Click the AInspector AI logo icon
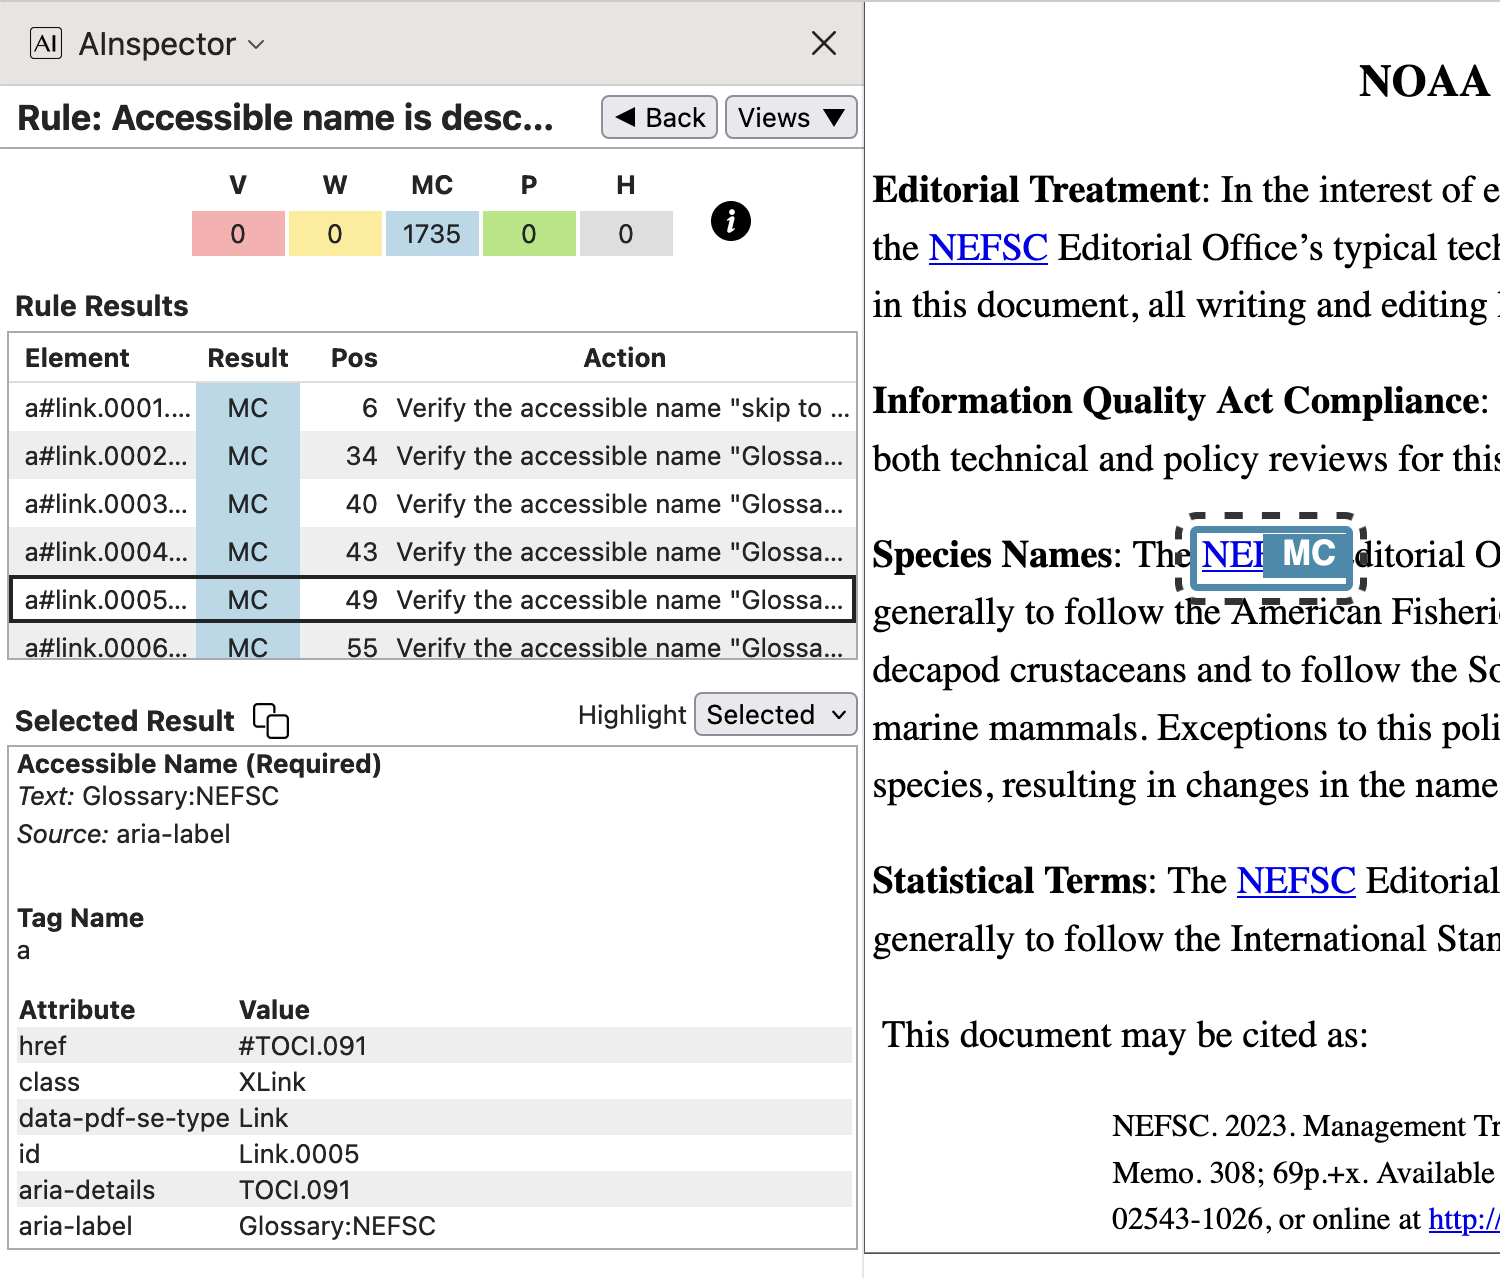This screenshot has height=1278, width=1500. click(46, 43)
